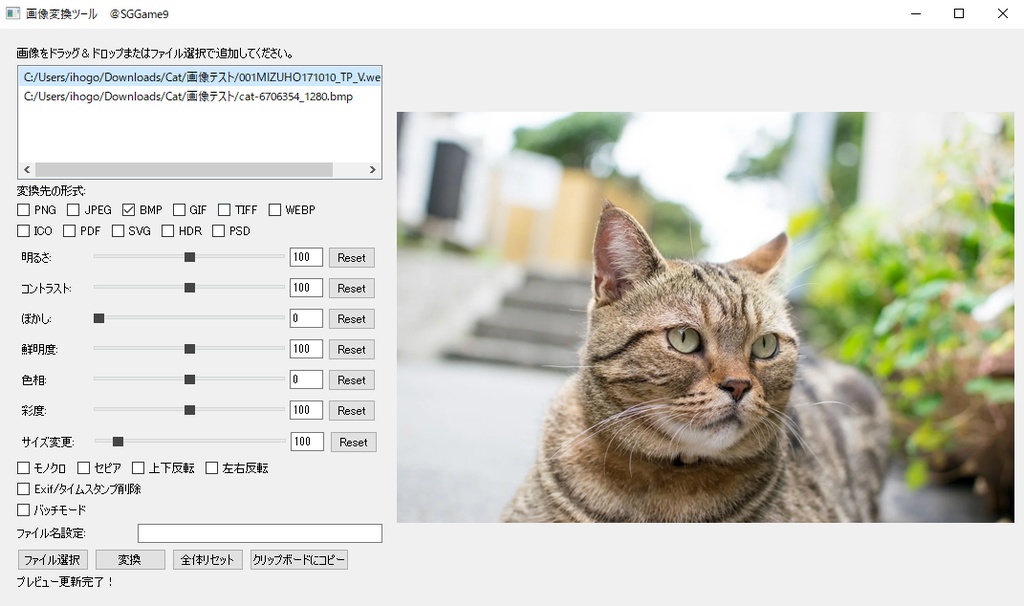The image size is (1024, 606).
Task: Uncheck the BMP format checkbox
Action: coord(128,210)
